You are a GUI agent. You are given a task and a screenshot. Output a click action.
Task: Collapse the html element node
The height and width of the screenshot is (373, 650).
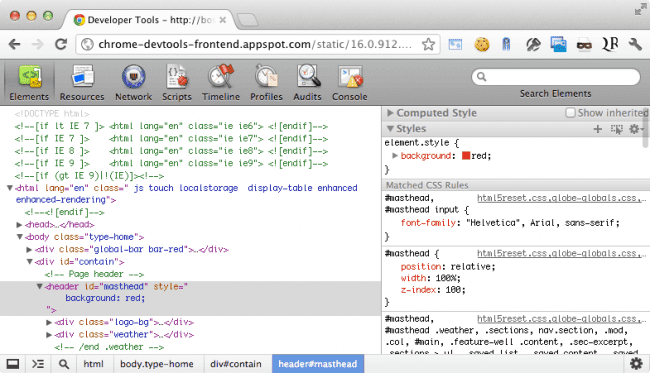10,188
